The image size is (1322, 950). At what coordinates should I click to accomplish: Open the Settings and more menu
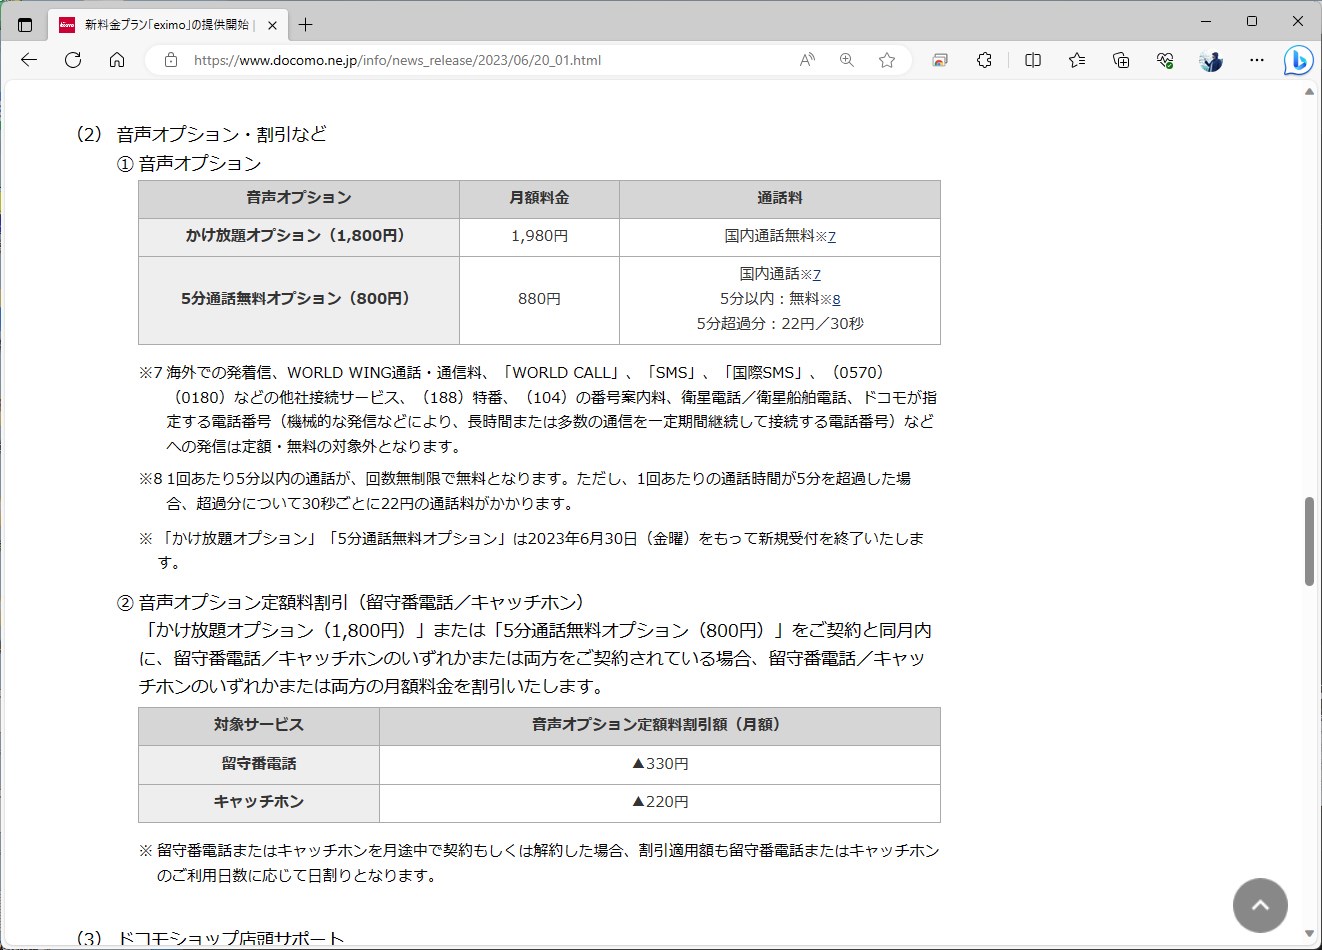click(x=1256, y=60)
